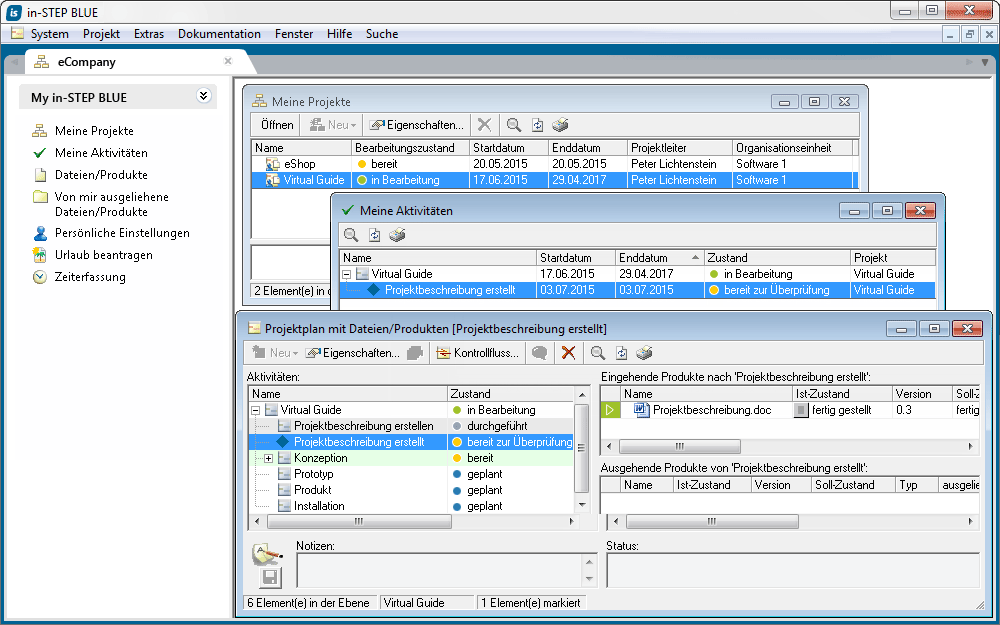
Task: Collapse Virtual Guide node in Projektplan activities
Action: [x=256, y=410]
